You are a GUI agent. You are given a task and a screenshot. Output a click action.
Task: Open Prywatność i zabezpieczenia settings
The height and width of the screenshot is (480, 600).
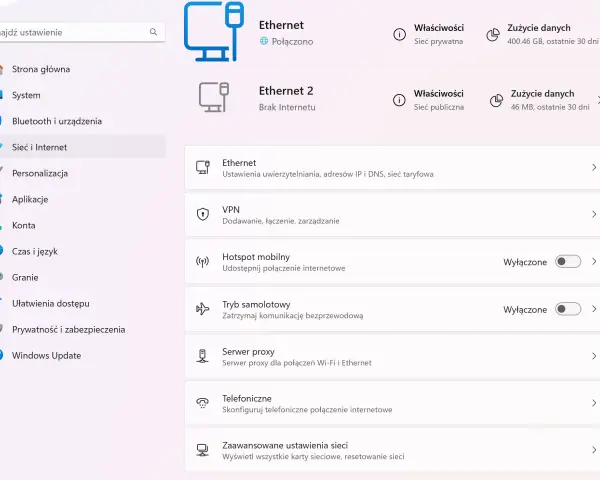82,330
